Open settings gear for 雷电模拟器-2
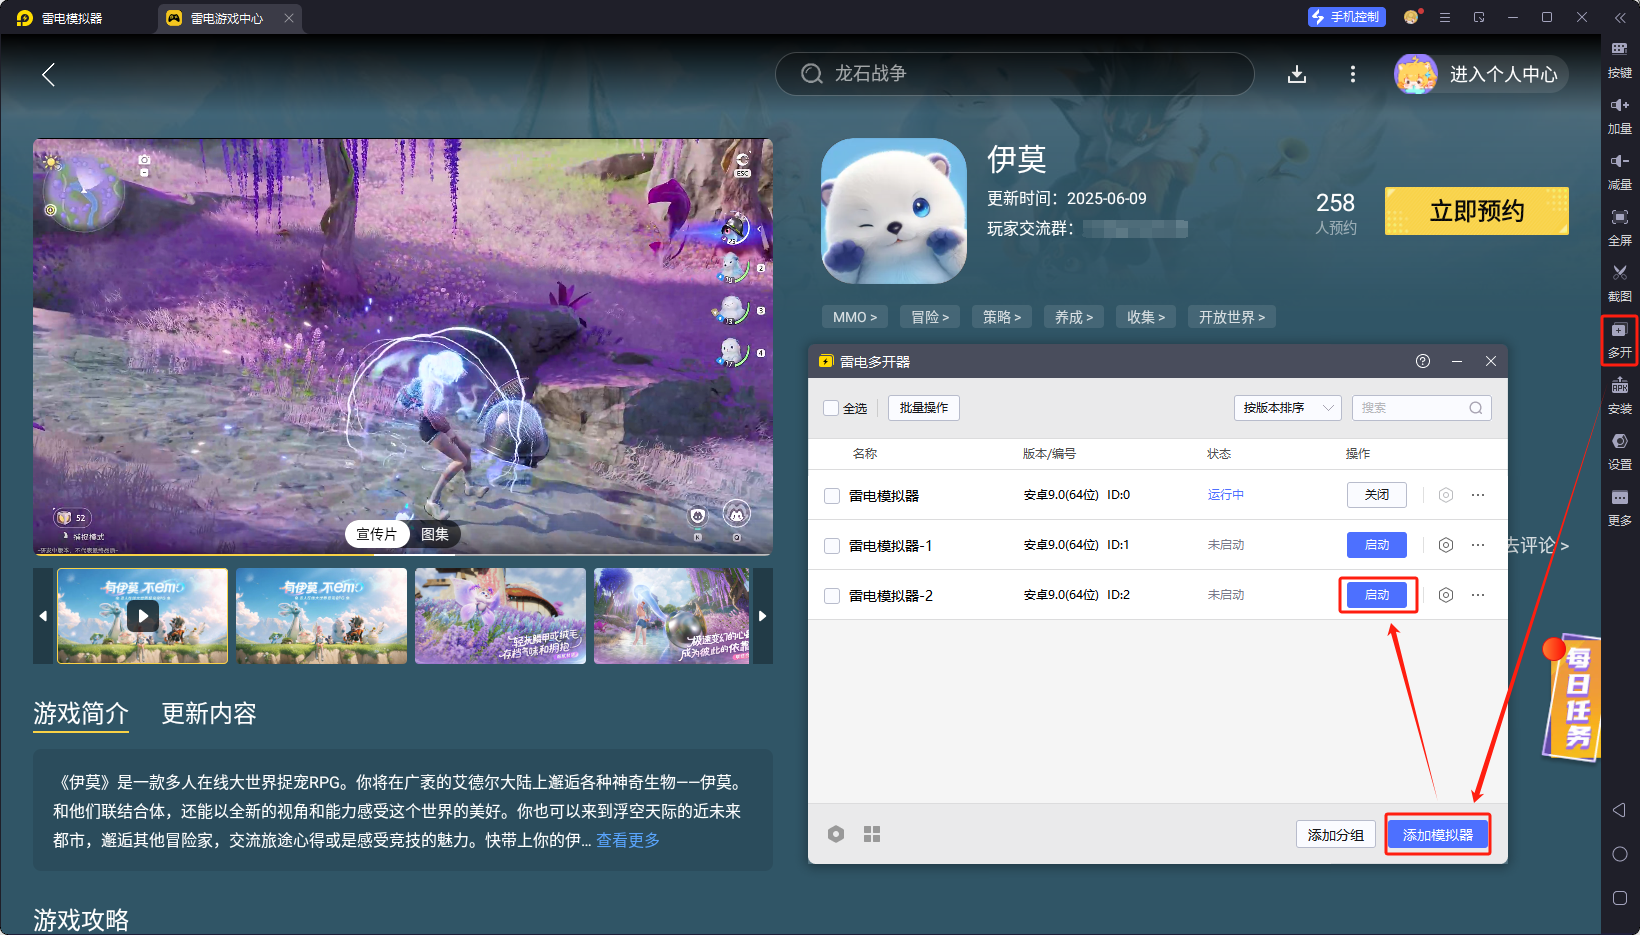 (x=1446, y=595)
